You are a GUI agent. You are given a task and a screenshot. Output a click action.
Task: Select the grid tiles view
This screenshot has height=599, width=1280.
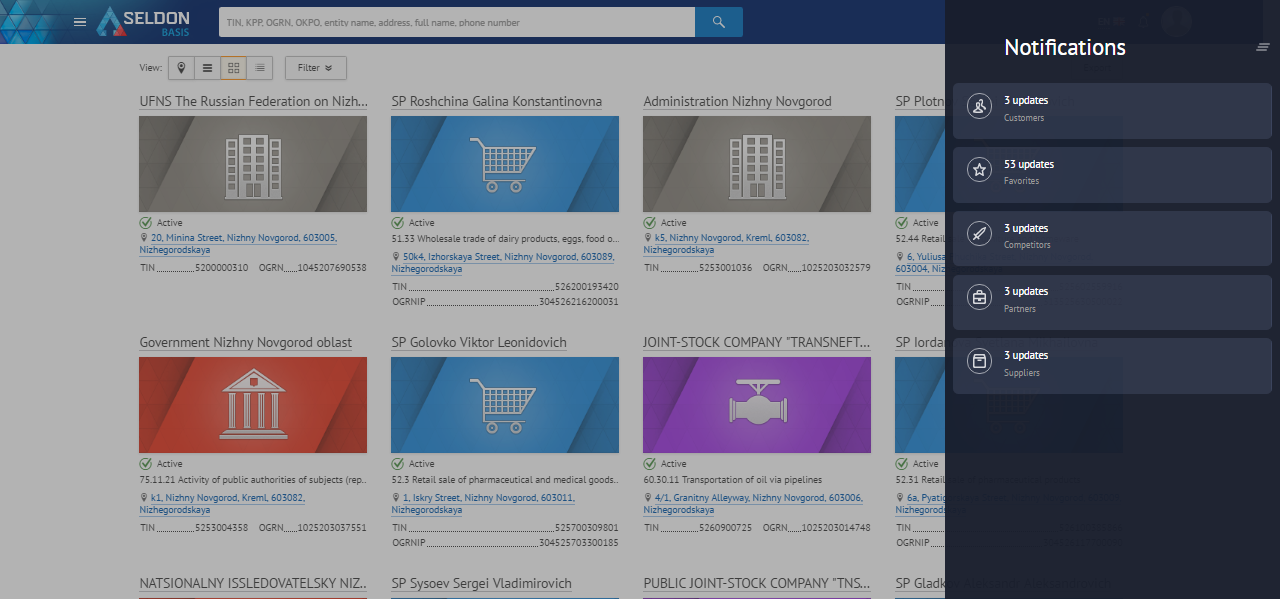[x=233, y=68]
